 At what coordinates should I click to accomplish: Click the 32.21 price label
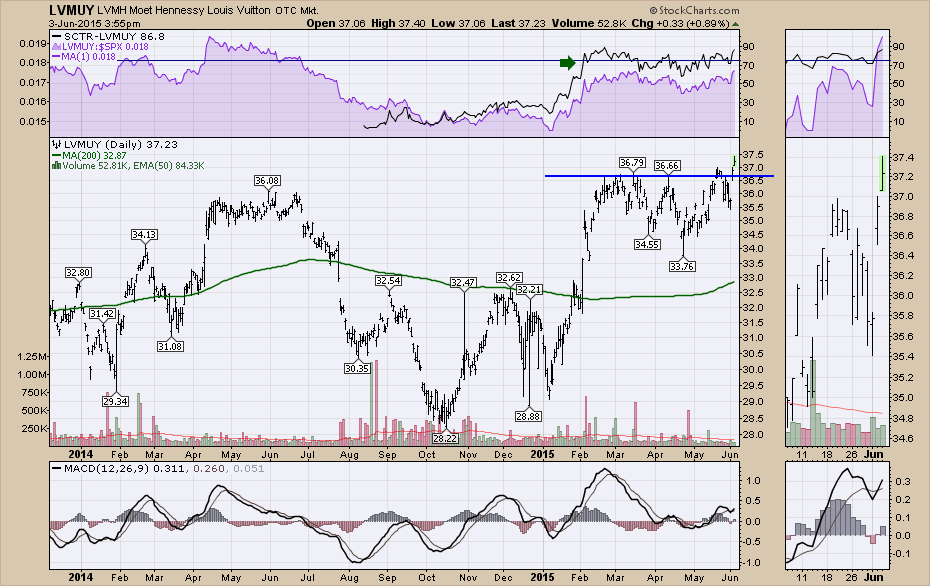point(529,289)
